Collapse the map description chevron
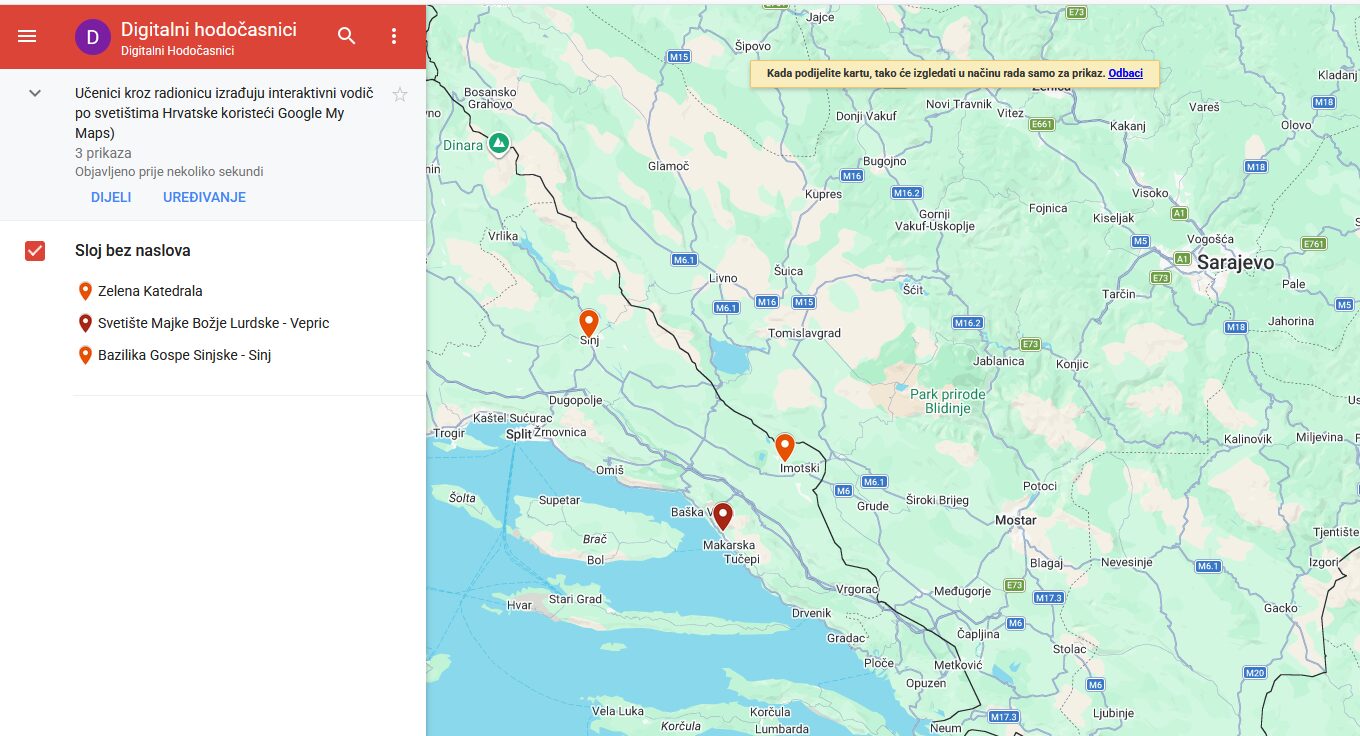This screenshot has width=1360, height=736. 35,93
